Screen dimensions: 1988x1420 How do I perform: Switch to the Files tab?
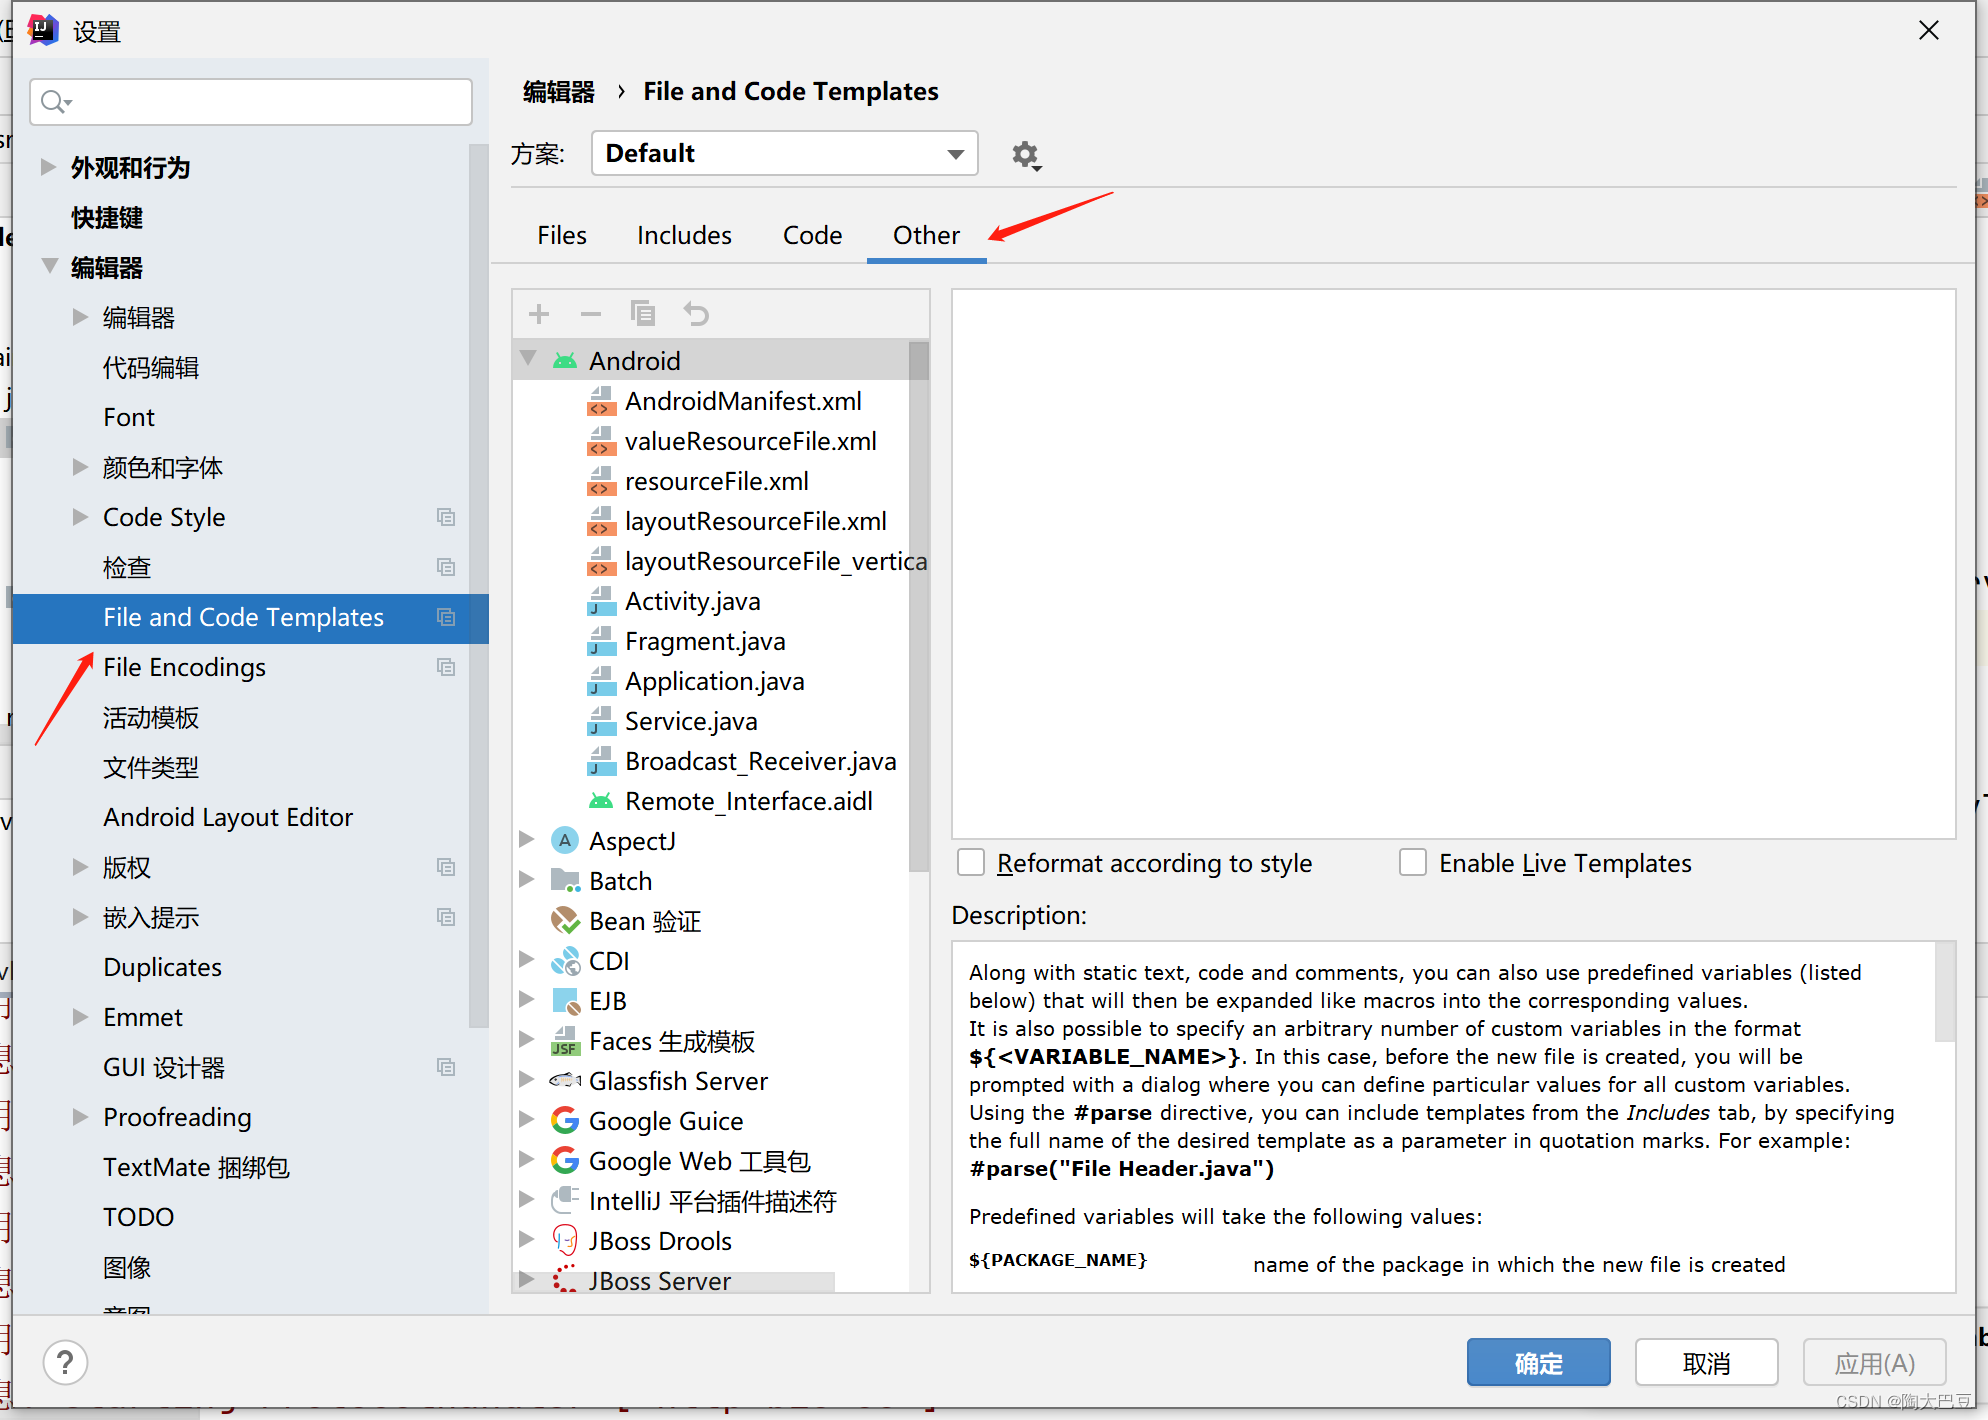(x=561, y=236)
